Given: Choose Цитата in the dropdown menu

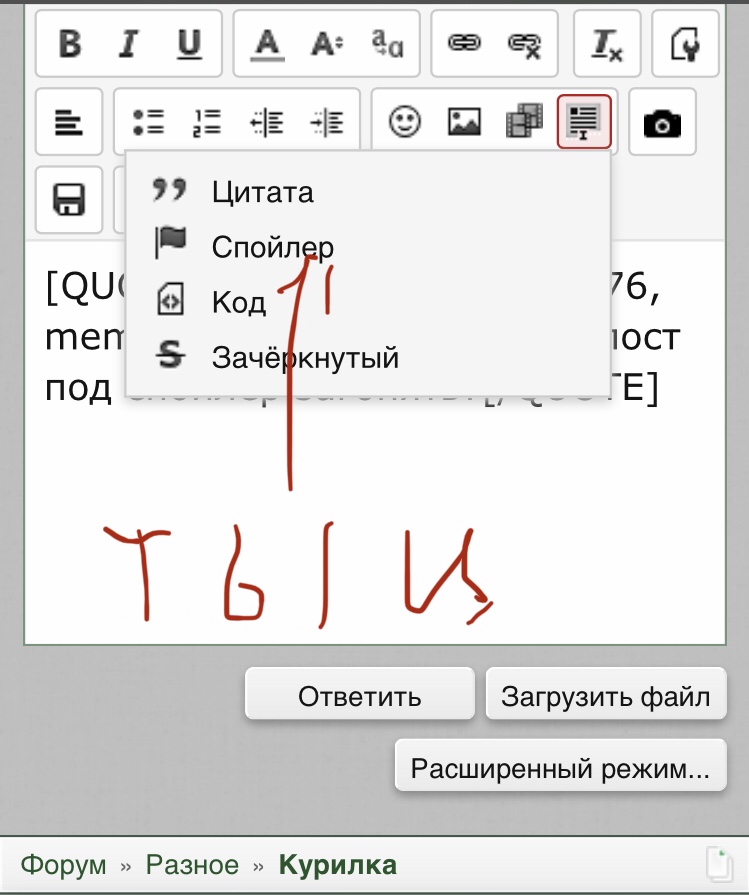Looking at the screenshot, I should coord(262,192).
